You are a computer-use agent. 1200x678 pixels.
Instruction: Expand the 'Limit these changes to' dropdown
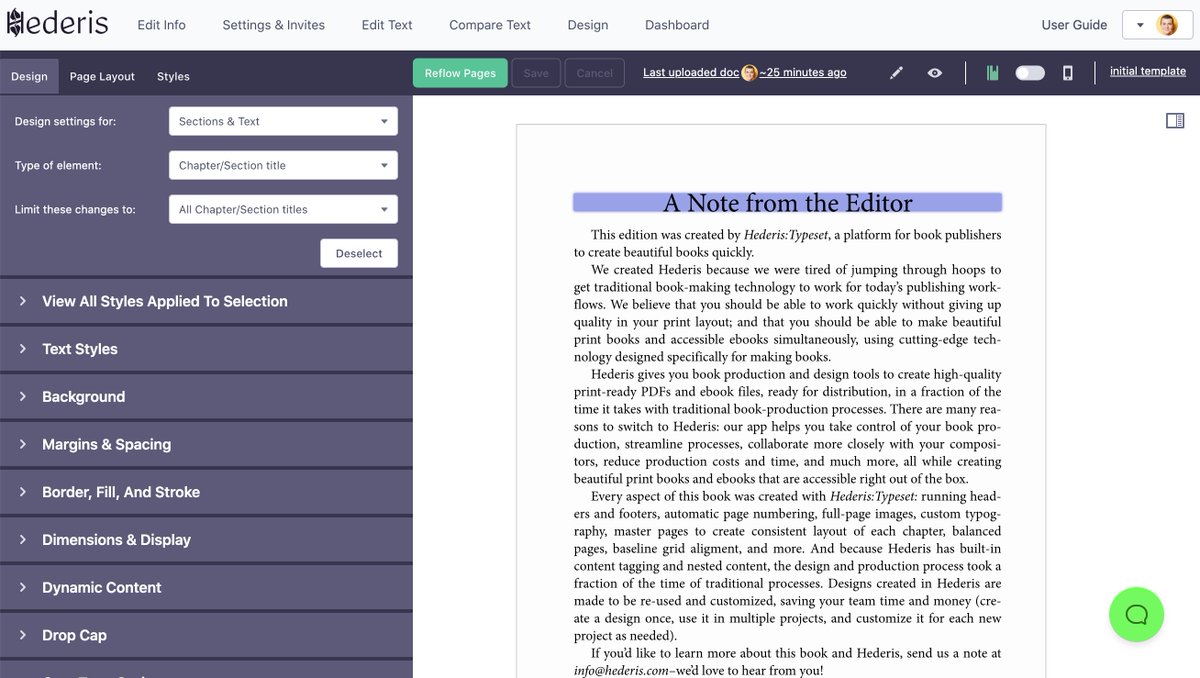click(283, 209)
